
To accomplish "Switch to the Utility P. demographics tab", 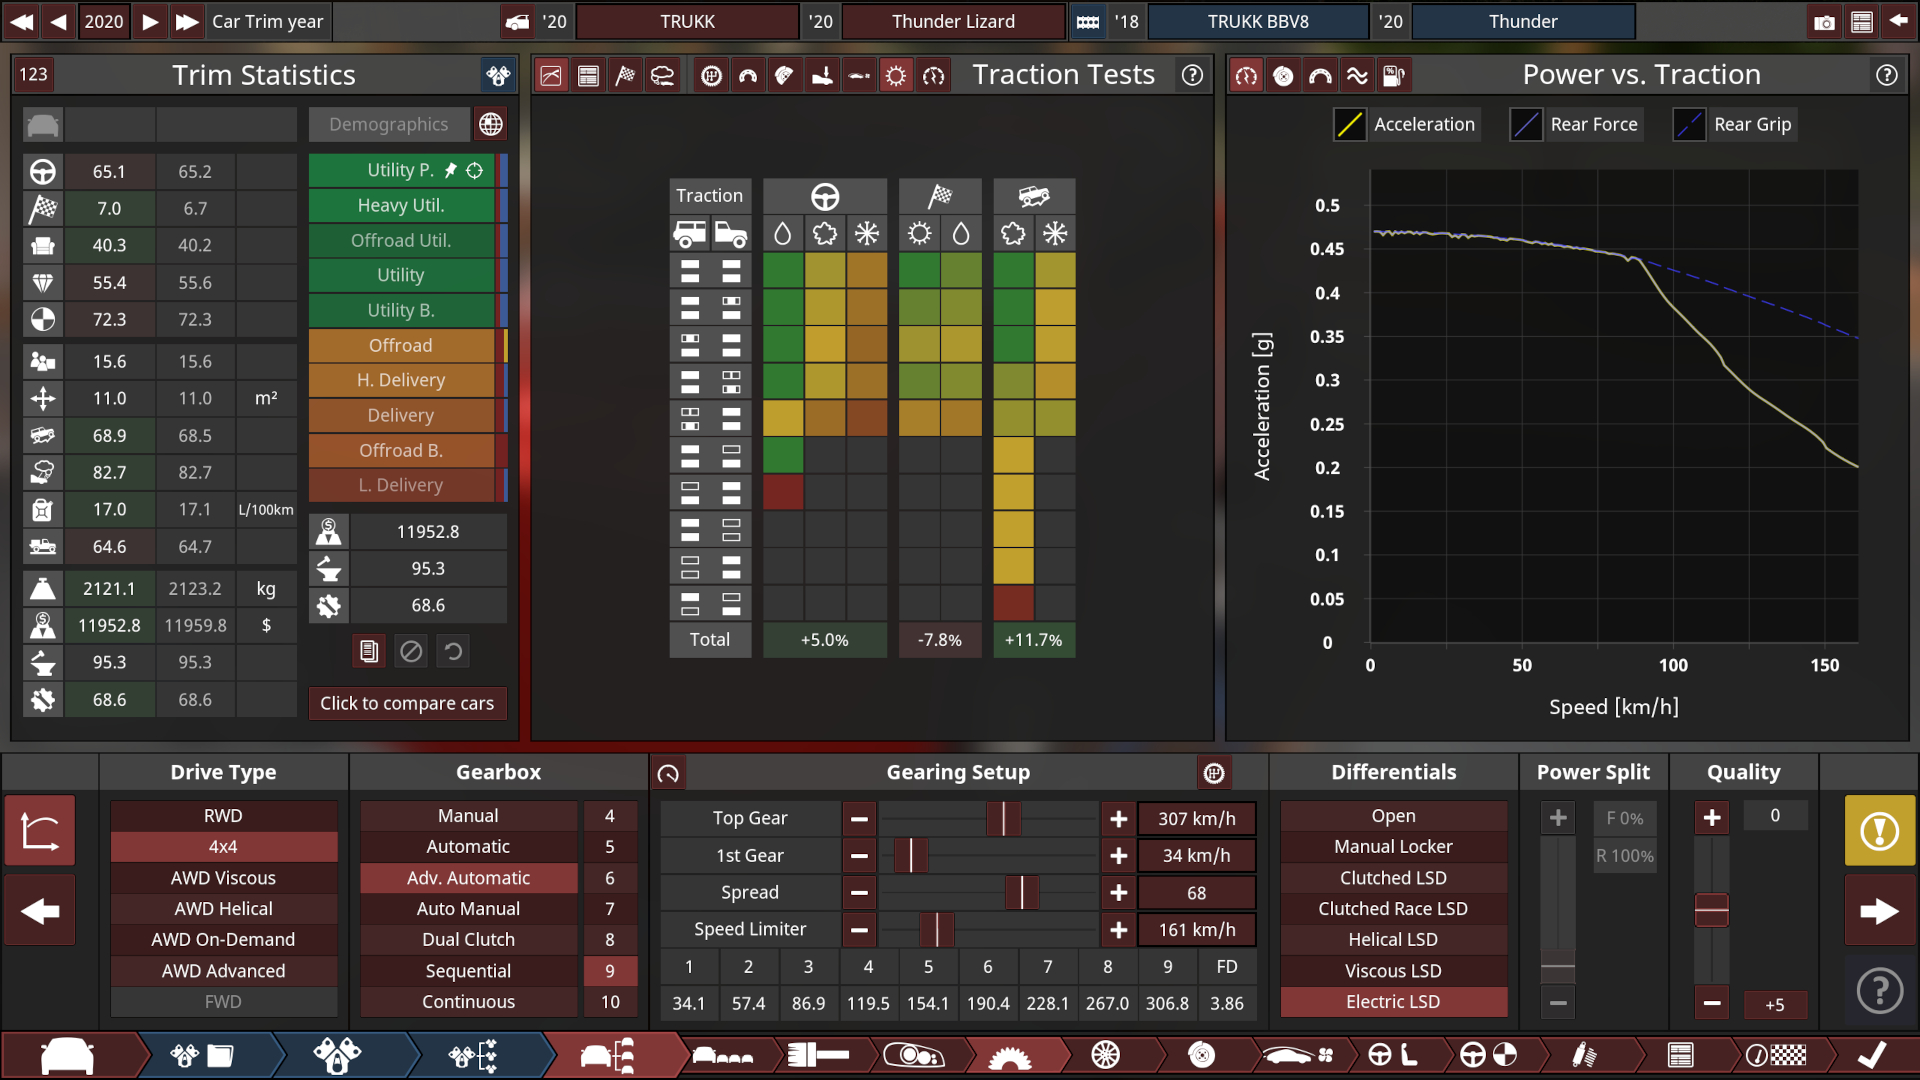I will [x=400, y=169].
